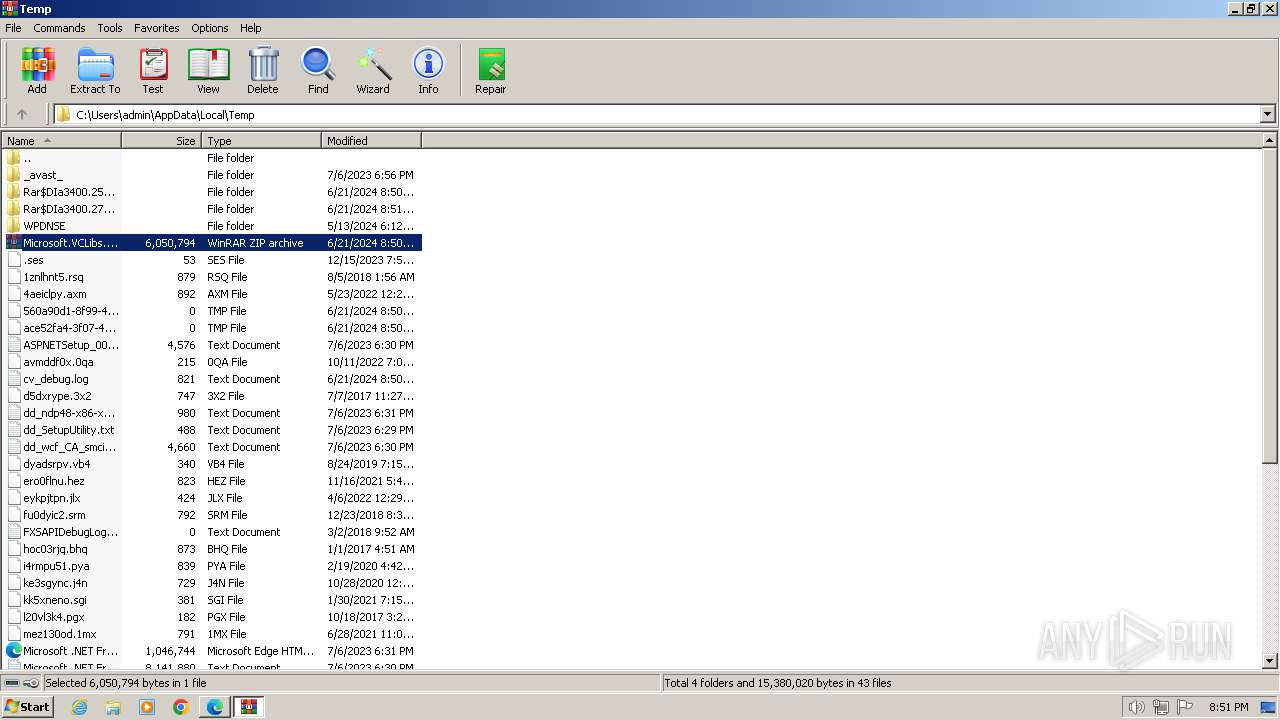Click the Delete trash can icon
1280x720 pixels.
(263, 71)
